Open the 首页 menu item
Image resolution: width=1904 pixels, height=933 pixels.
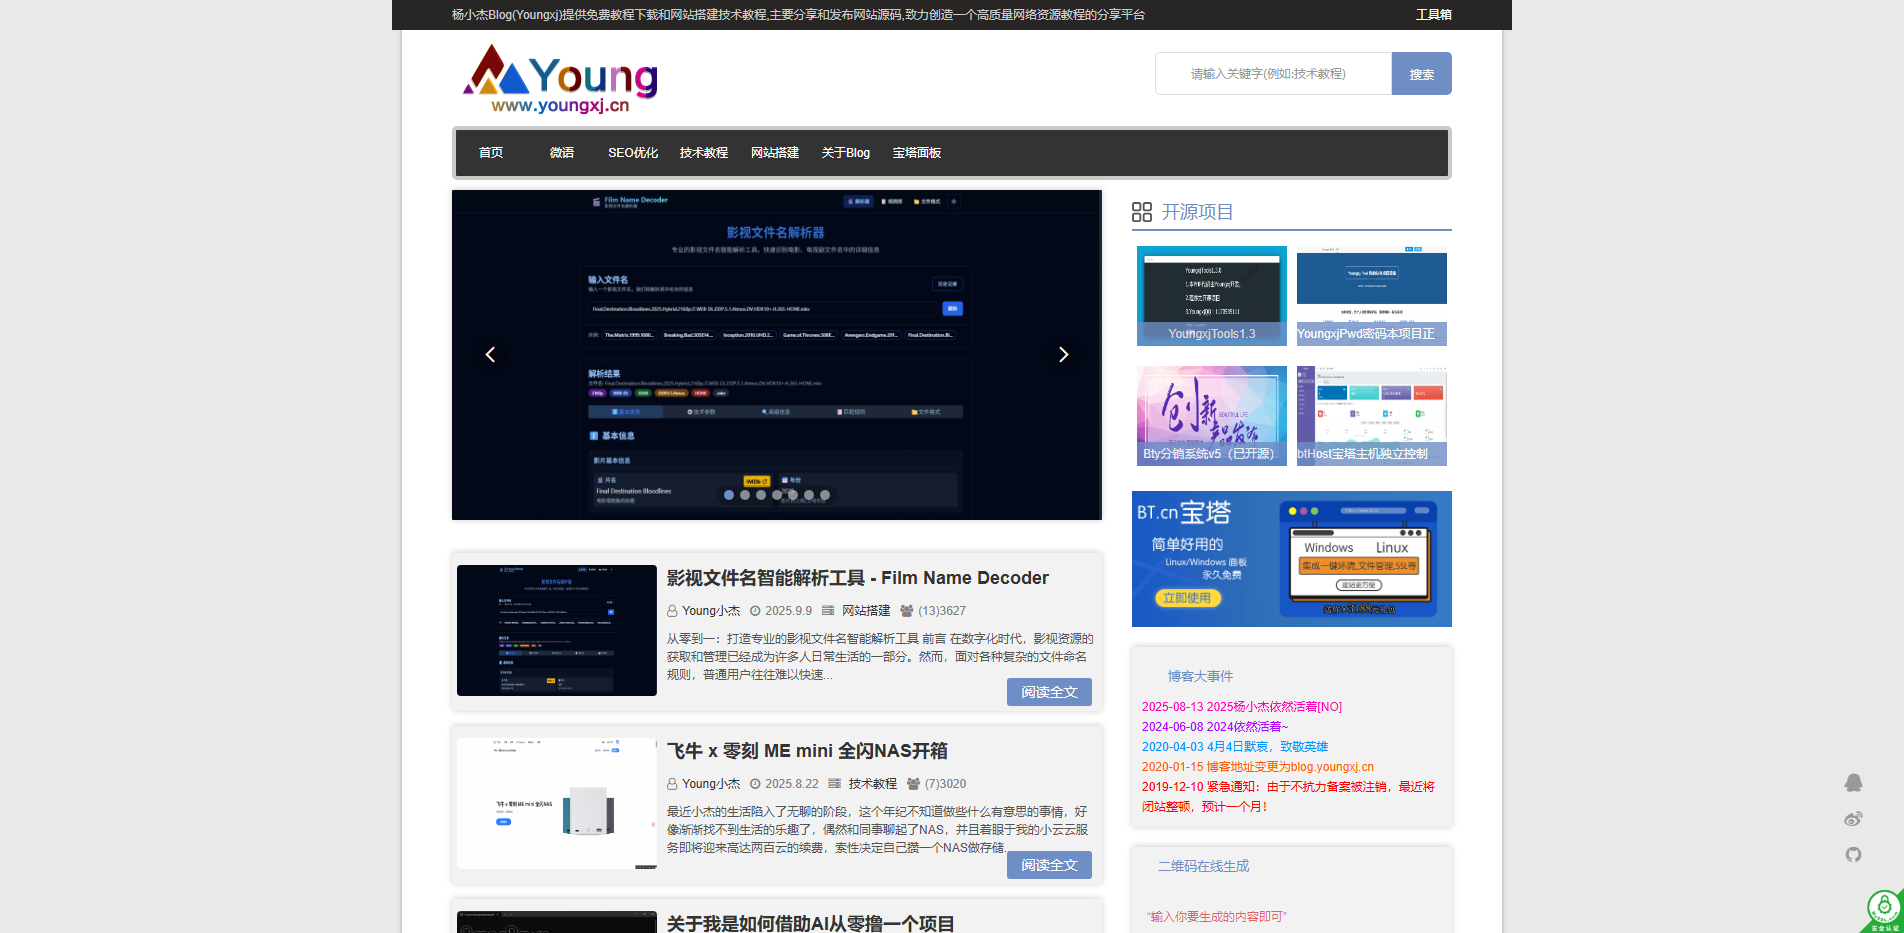[x=491, y=152]
